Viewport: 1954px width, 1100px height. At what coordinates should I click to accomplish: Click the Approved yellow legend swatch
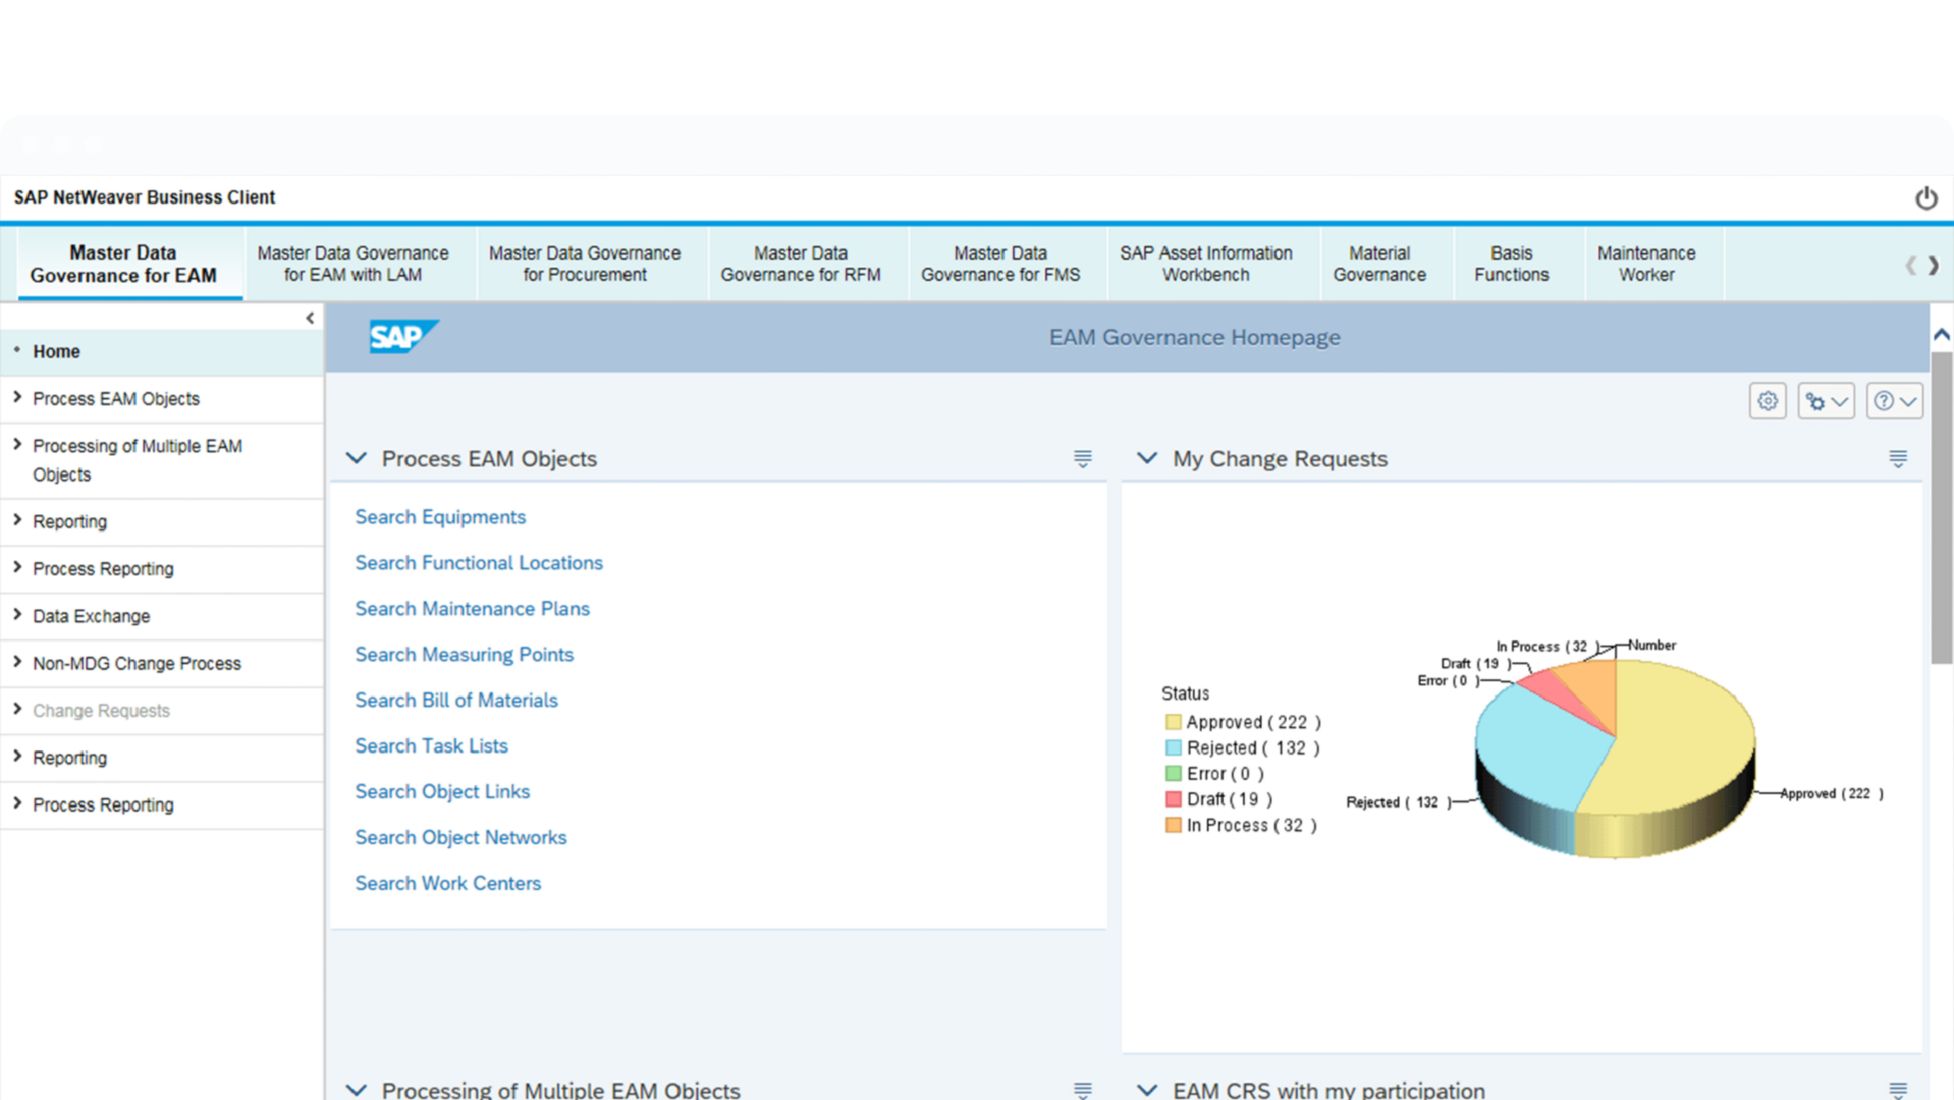(x=1173, y=722)
